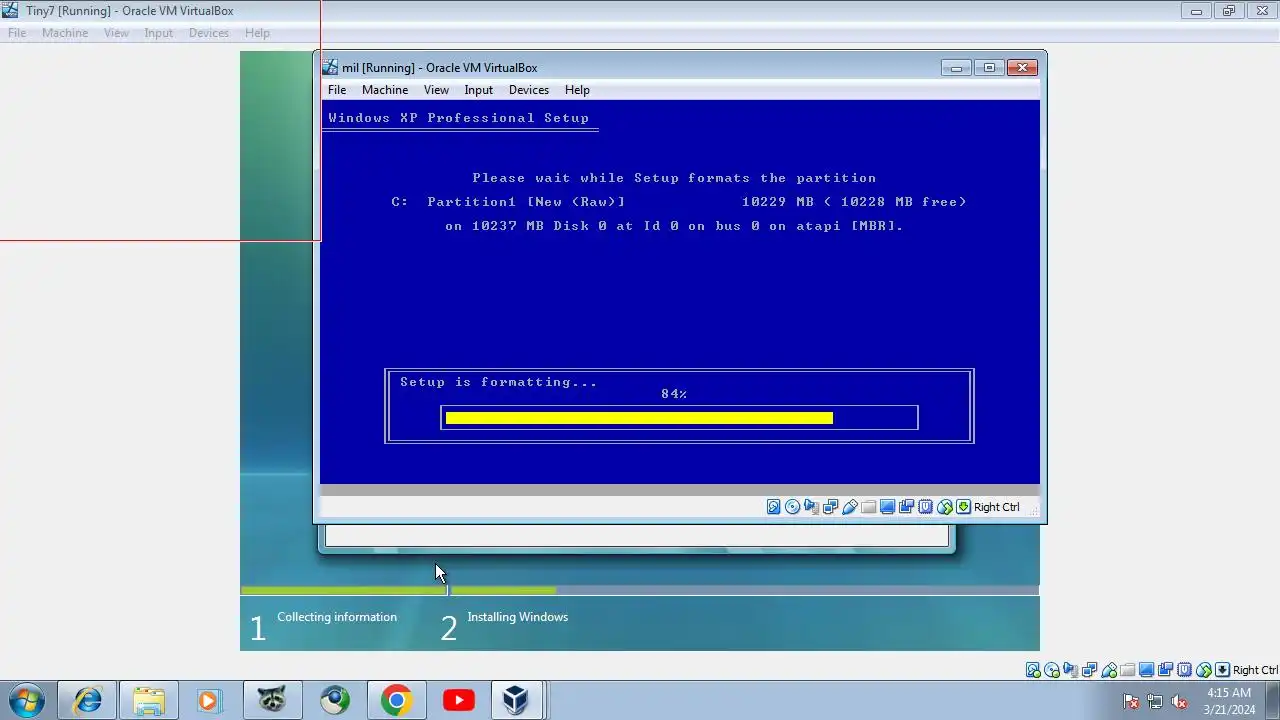Open View menu in Tiny7 window

[116, 33]
